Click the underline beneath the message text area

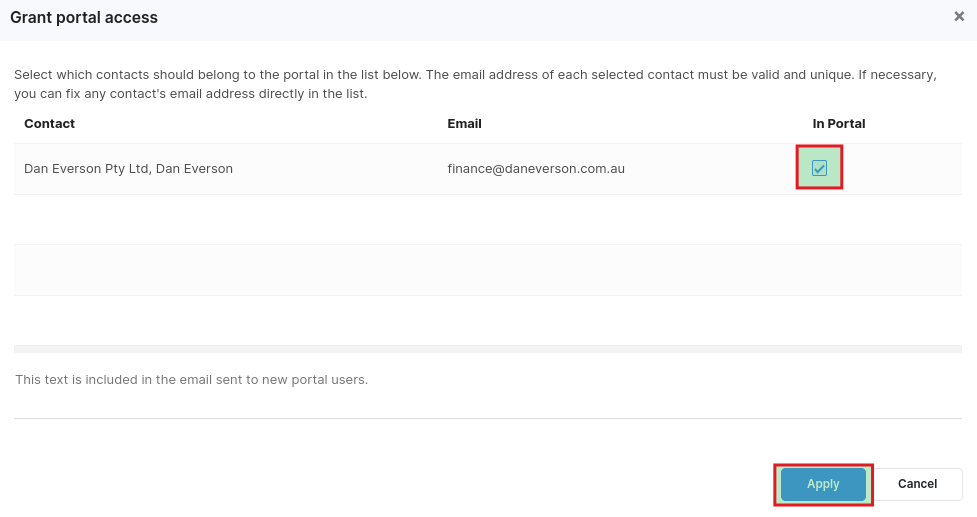coord(488,418)
